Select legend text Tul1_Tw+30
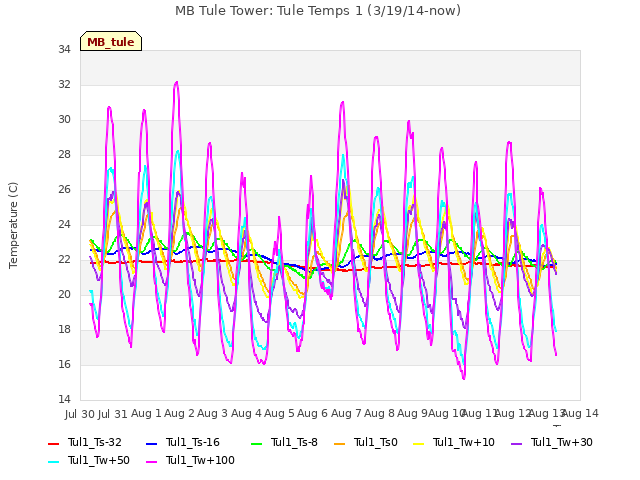The image size is (640, 480). (562, 442)
